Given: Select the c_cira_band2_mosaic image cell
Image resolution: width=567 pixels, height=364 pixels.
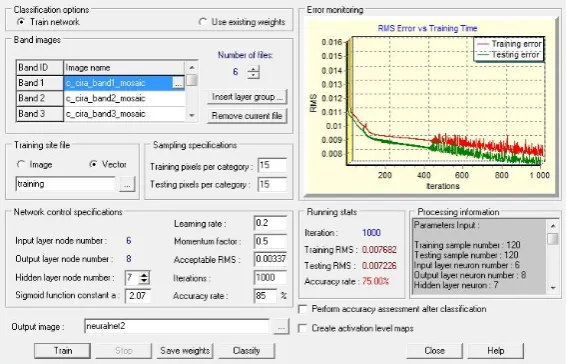Looking at the screenshot, I should point(124,98).
